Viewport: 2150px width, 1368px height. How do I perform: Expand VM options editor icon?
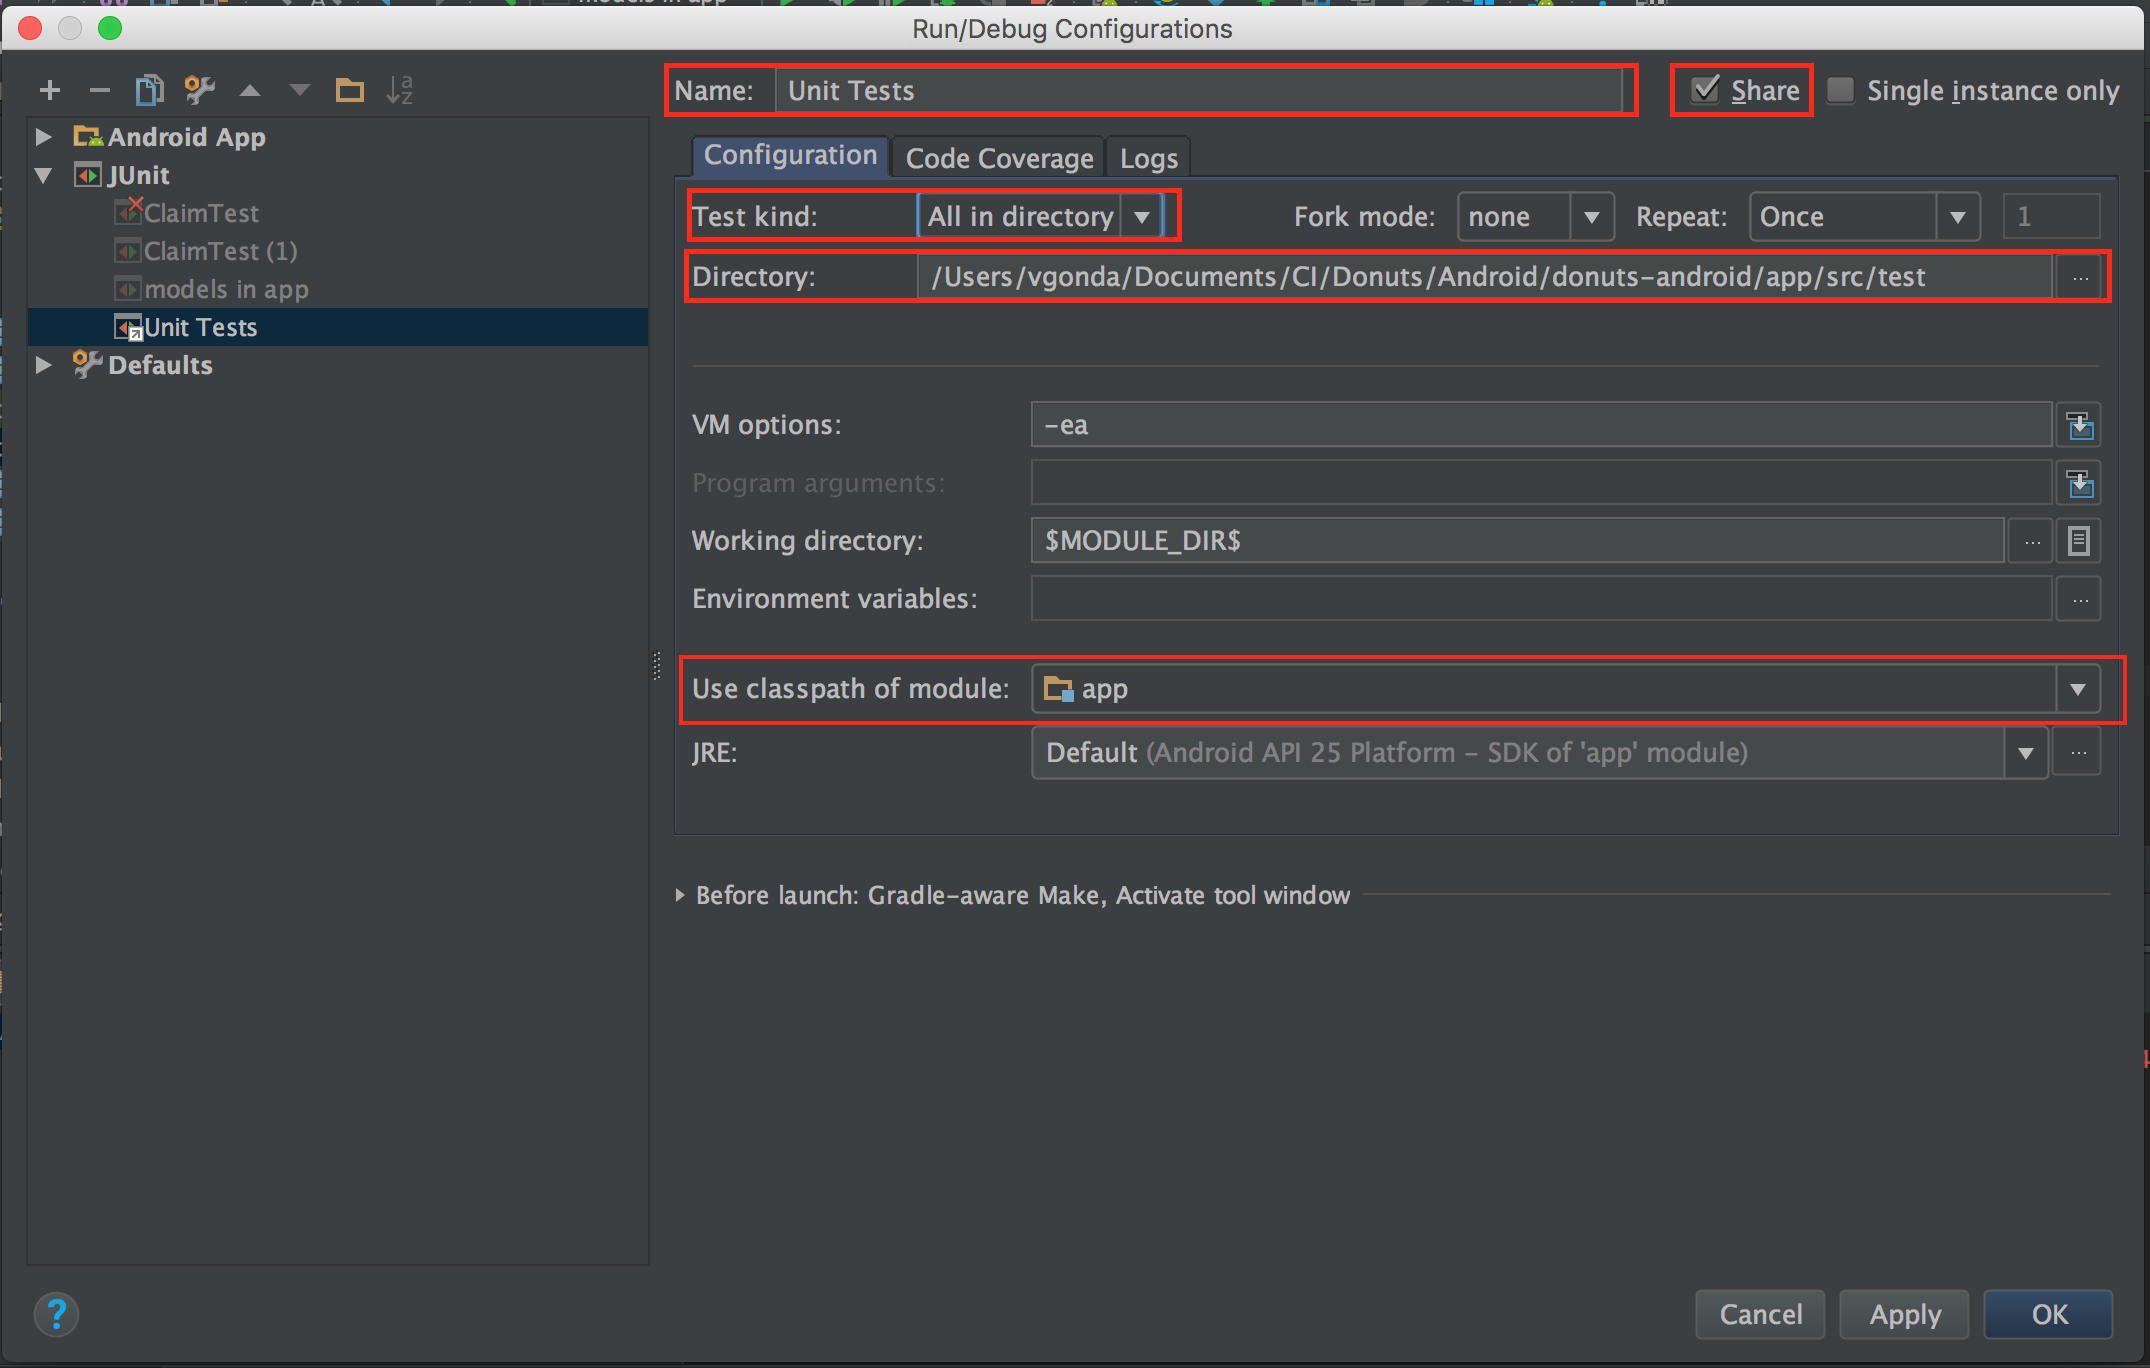point(2080,426)
